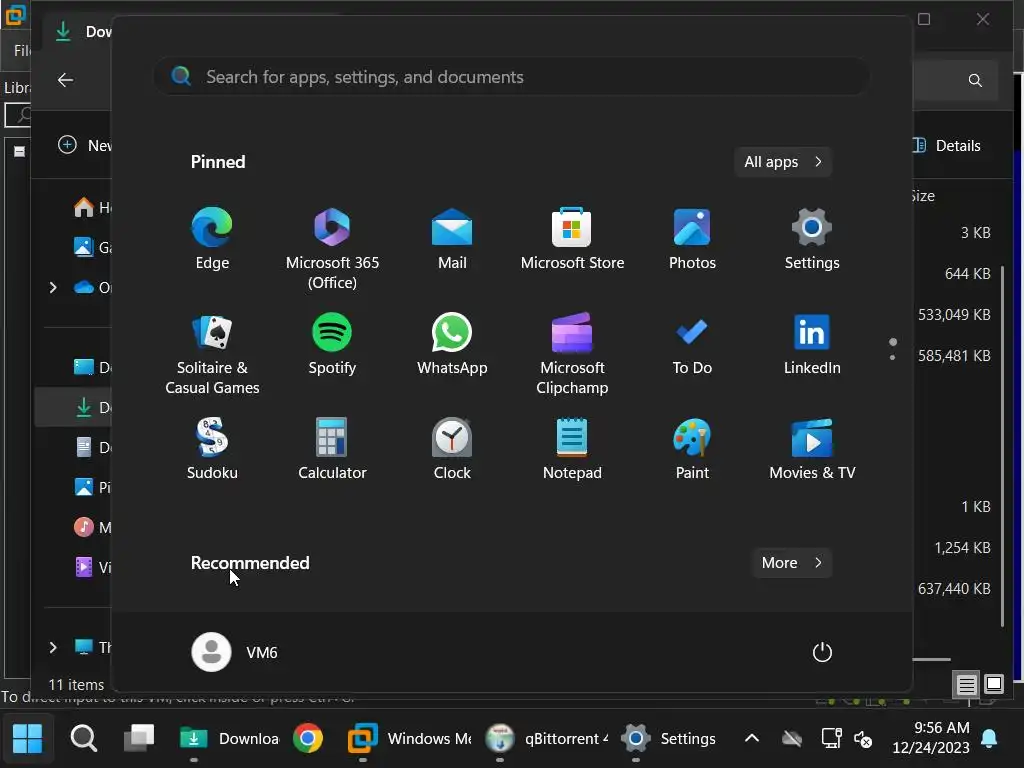Image resolution: width=1024 pixels, height=768 pixels.
Task: Select Music in File Explorer sidebar
Action: coord(91,527)
